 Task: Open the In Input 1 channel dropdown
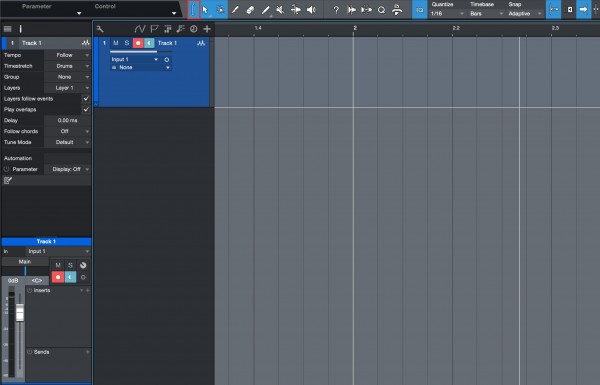click(58, 251)
